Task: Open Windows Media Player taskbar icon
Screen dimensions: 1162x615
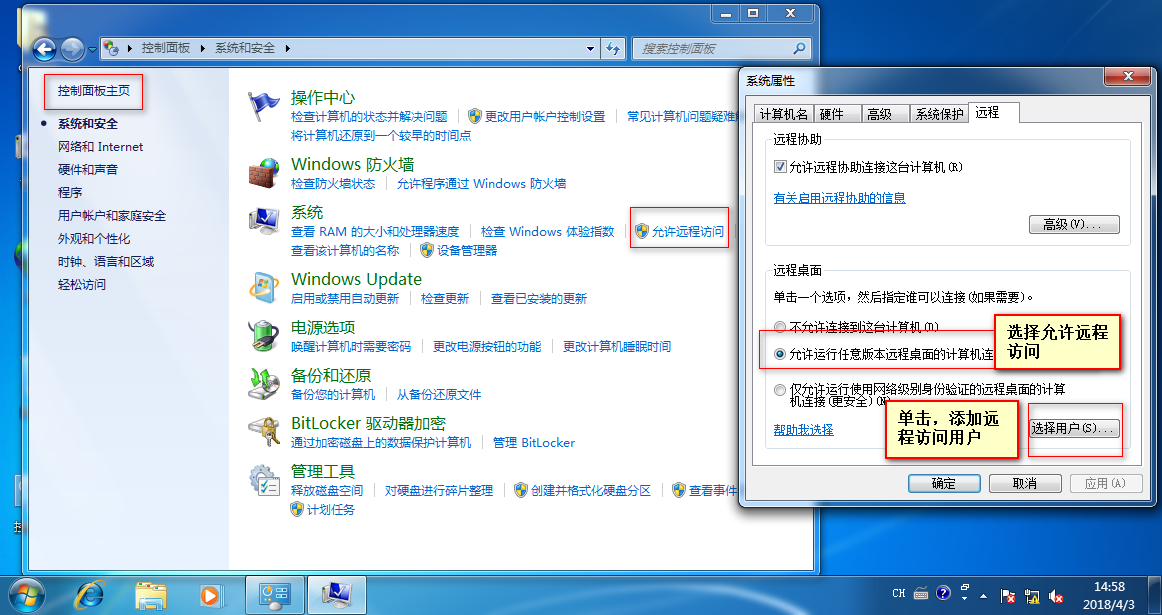Action: [x=210, y=595]
